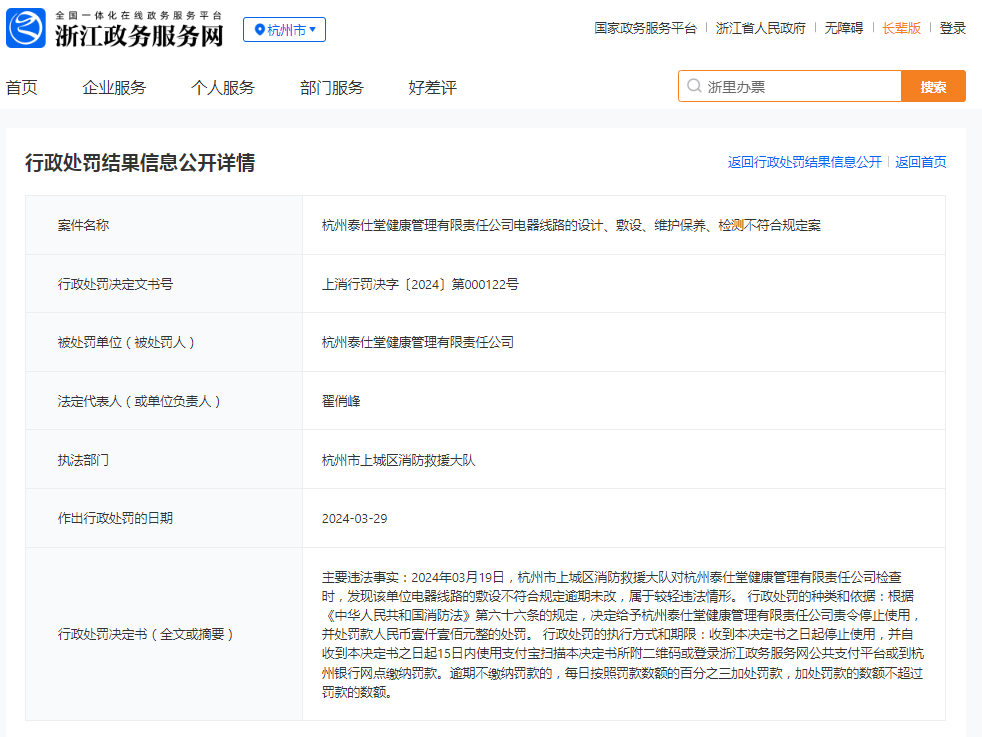The image size is (982, 737).
Task: Click the 被处罚单位（被处罚人） label
Action: pyautogui.click(x=126, y=343)
